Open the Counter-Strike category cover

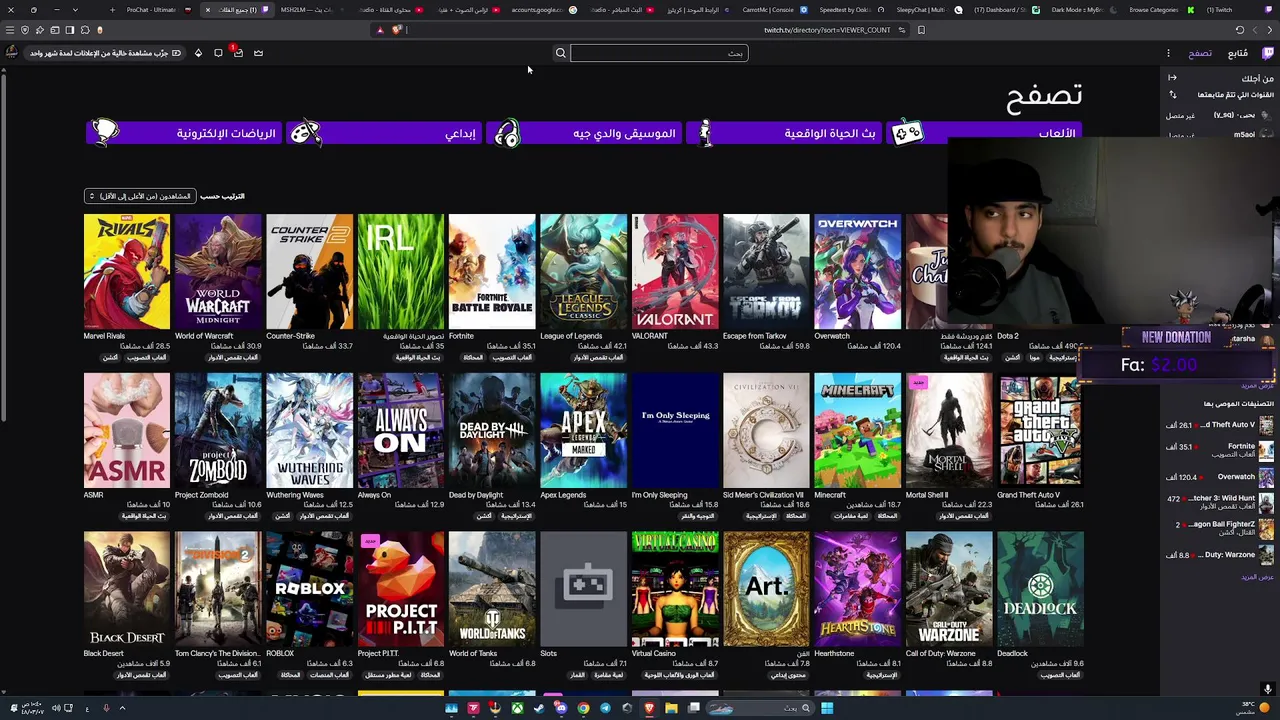click(x=310, y=272)
